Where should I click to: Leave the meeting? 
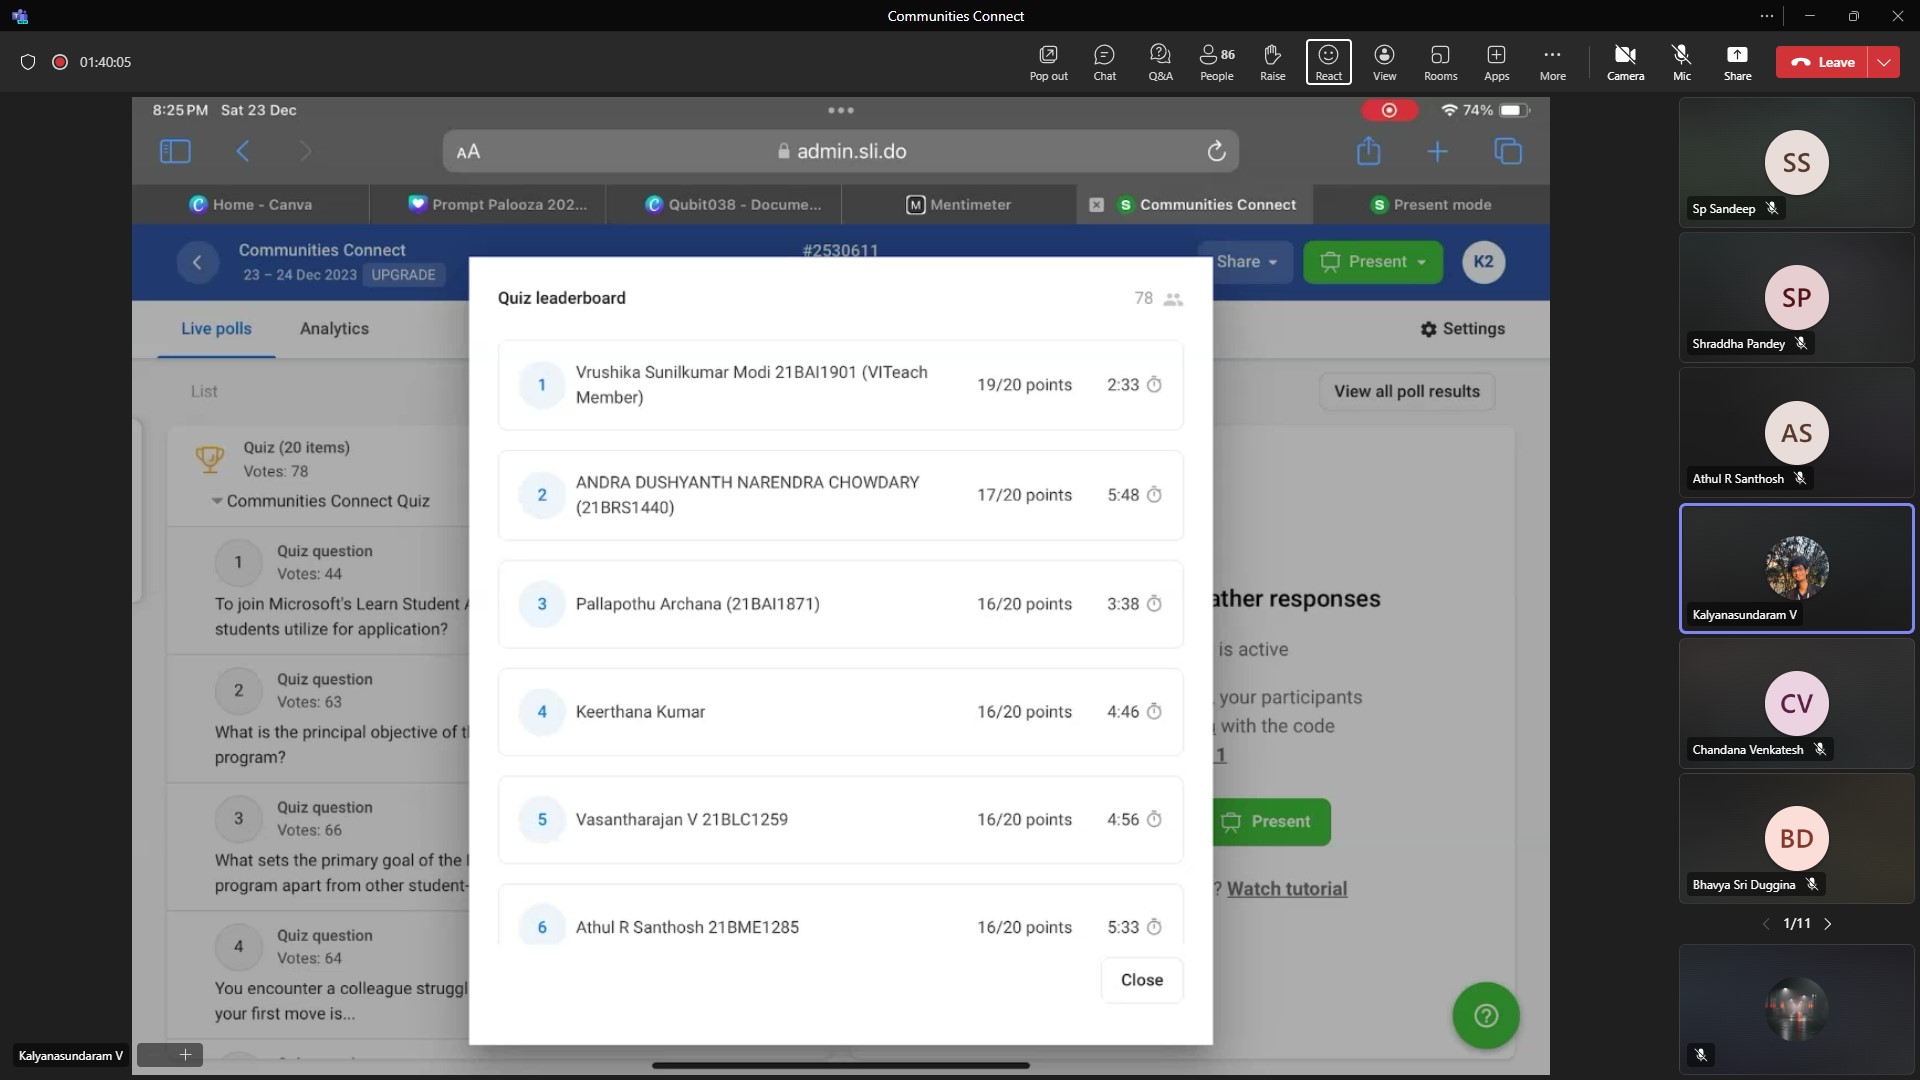point(1823,62)
